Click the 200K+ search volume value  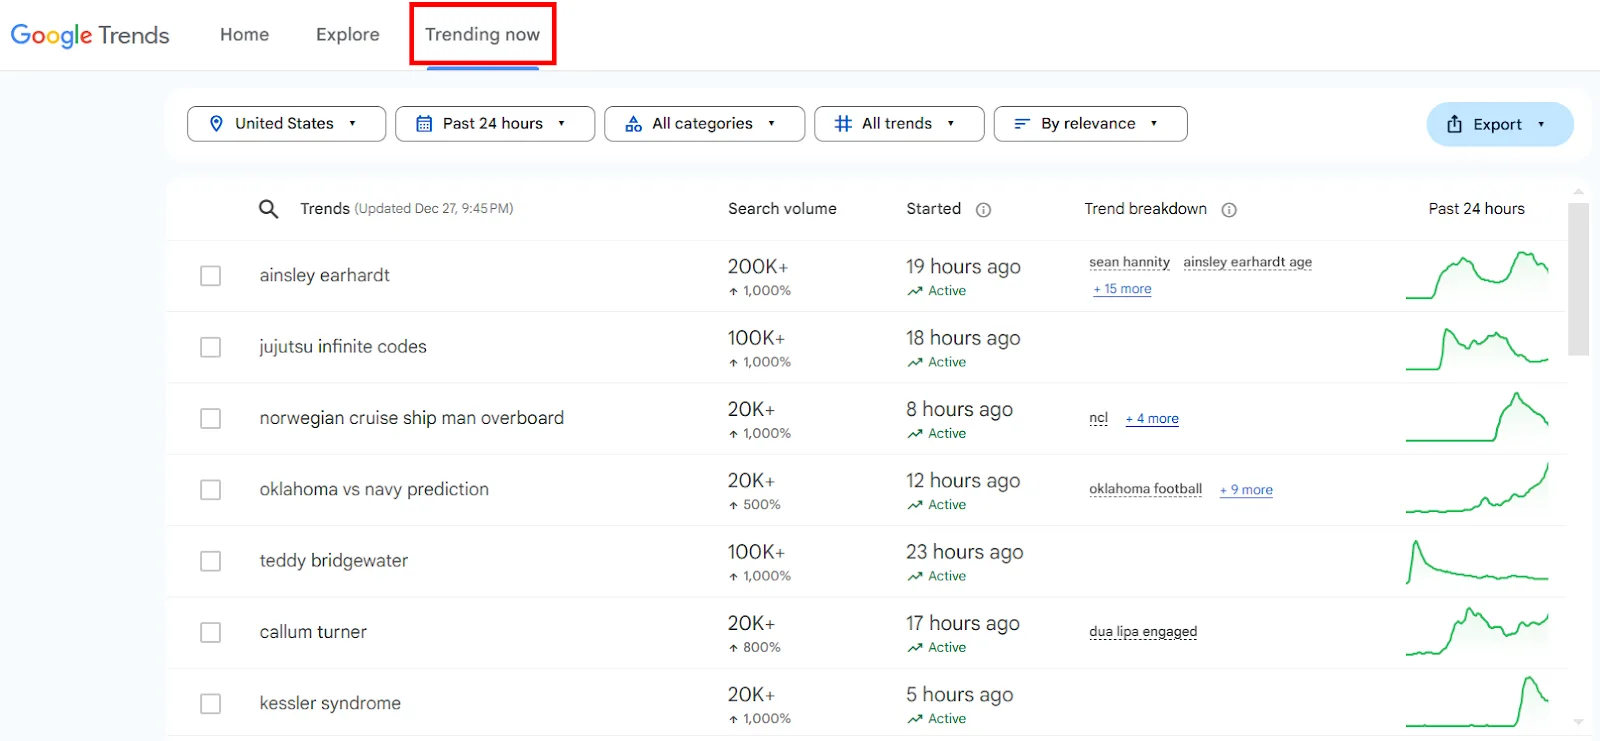point(758,267)
